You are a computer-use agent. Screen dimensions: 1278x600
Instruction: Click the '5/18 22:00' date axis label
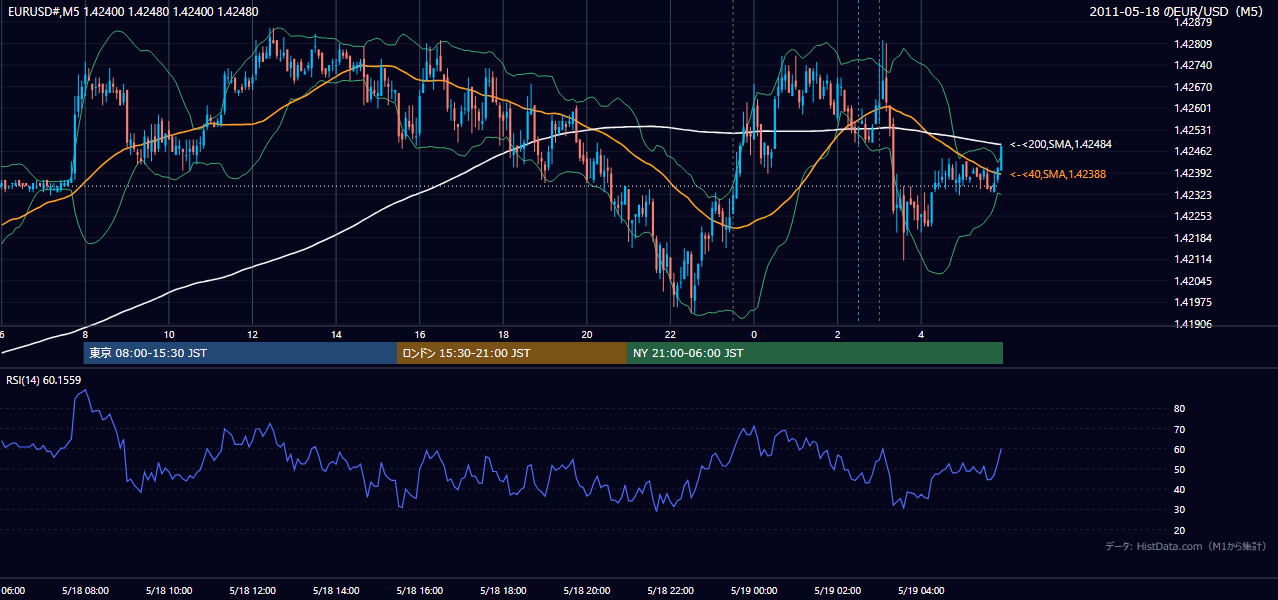(671, 591)
